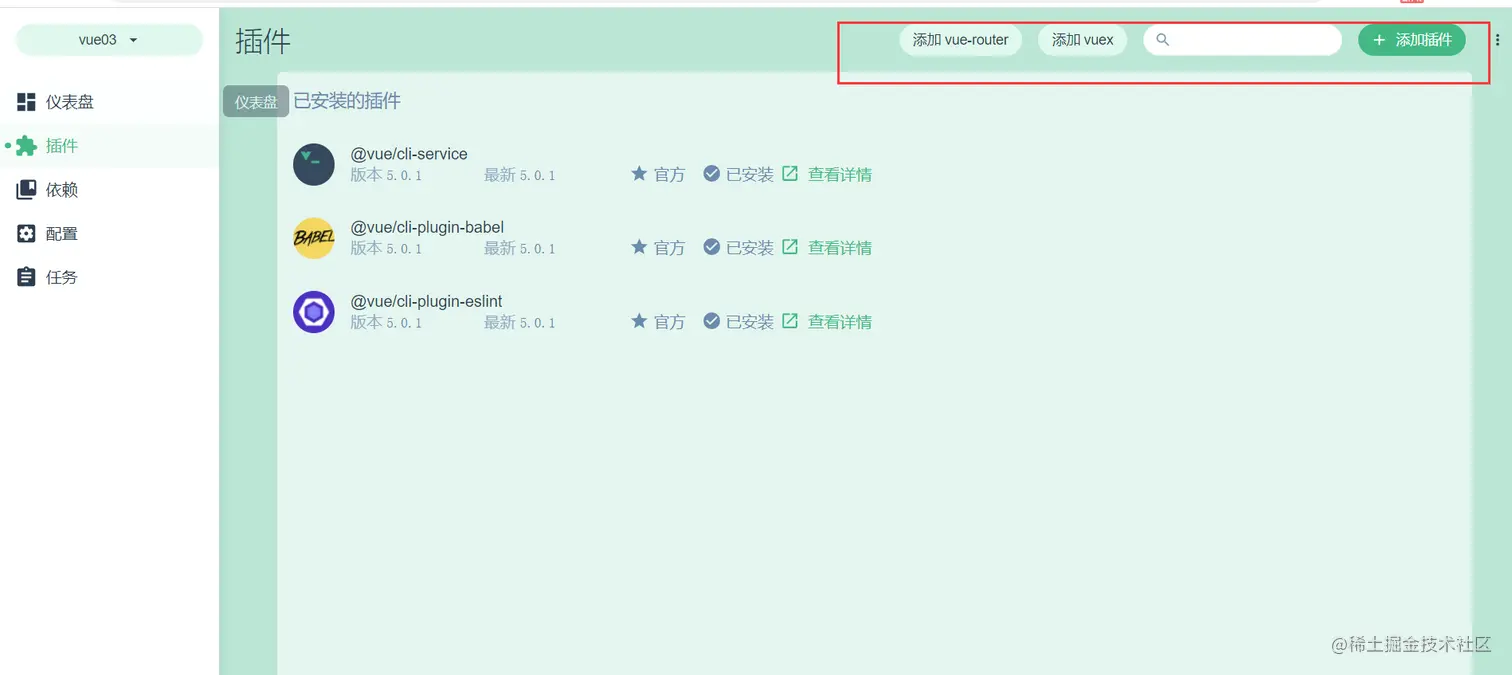Image resolution: width=1512 pixels, height=675 pixels.
Task: Click the search magnifier icon
Action: [1163, 40]
